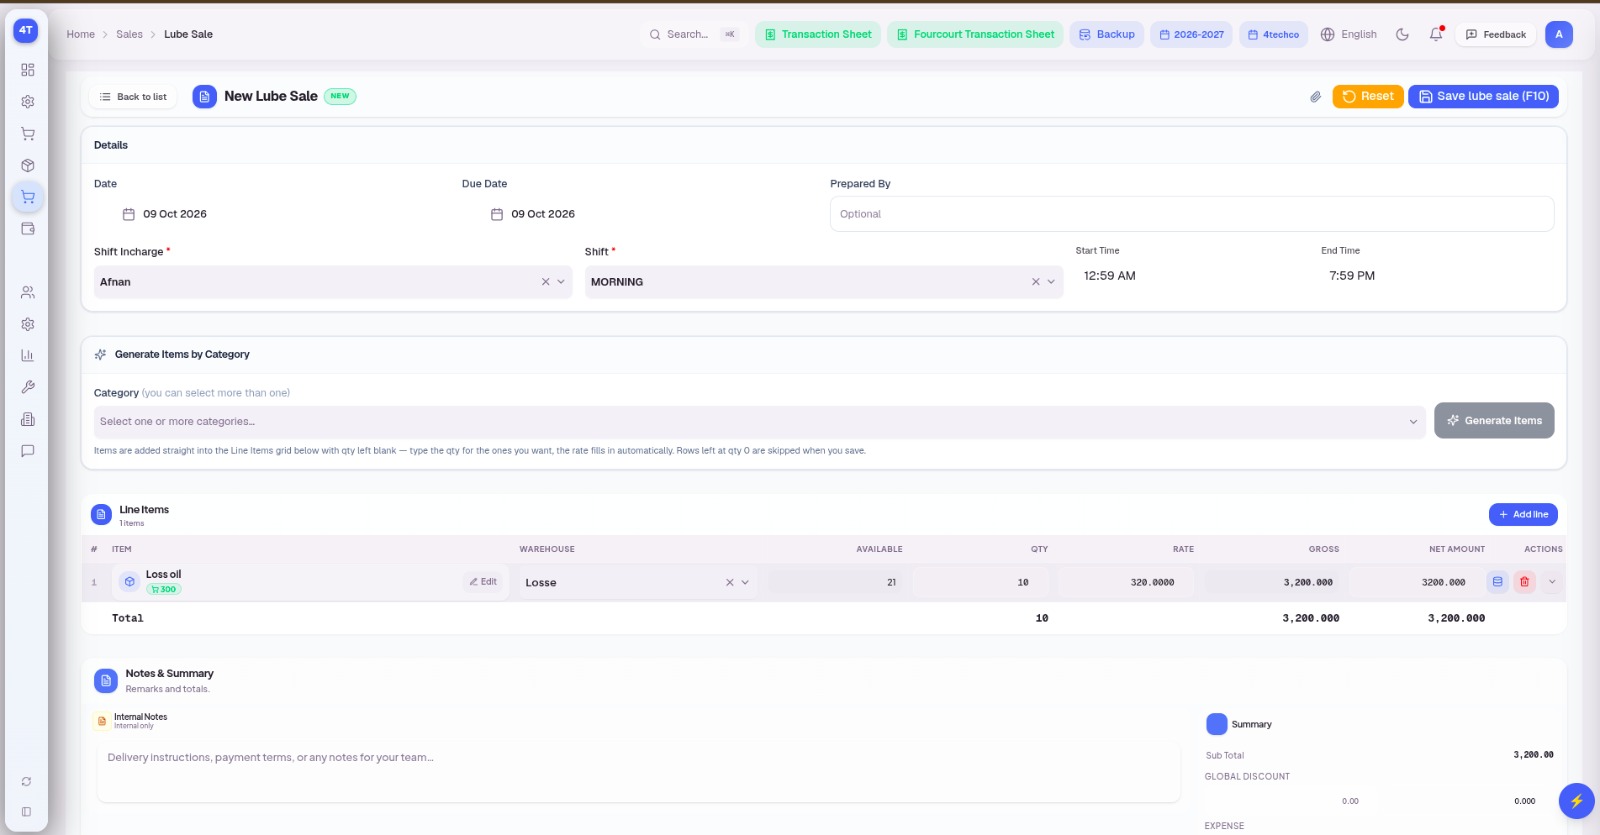Toggle dark mode moon icon
This screenshot has width=1600, height=835.
tap(1402, 34)
